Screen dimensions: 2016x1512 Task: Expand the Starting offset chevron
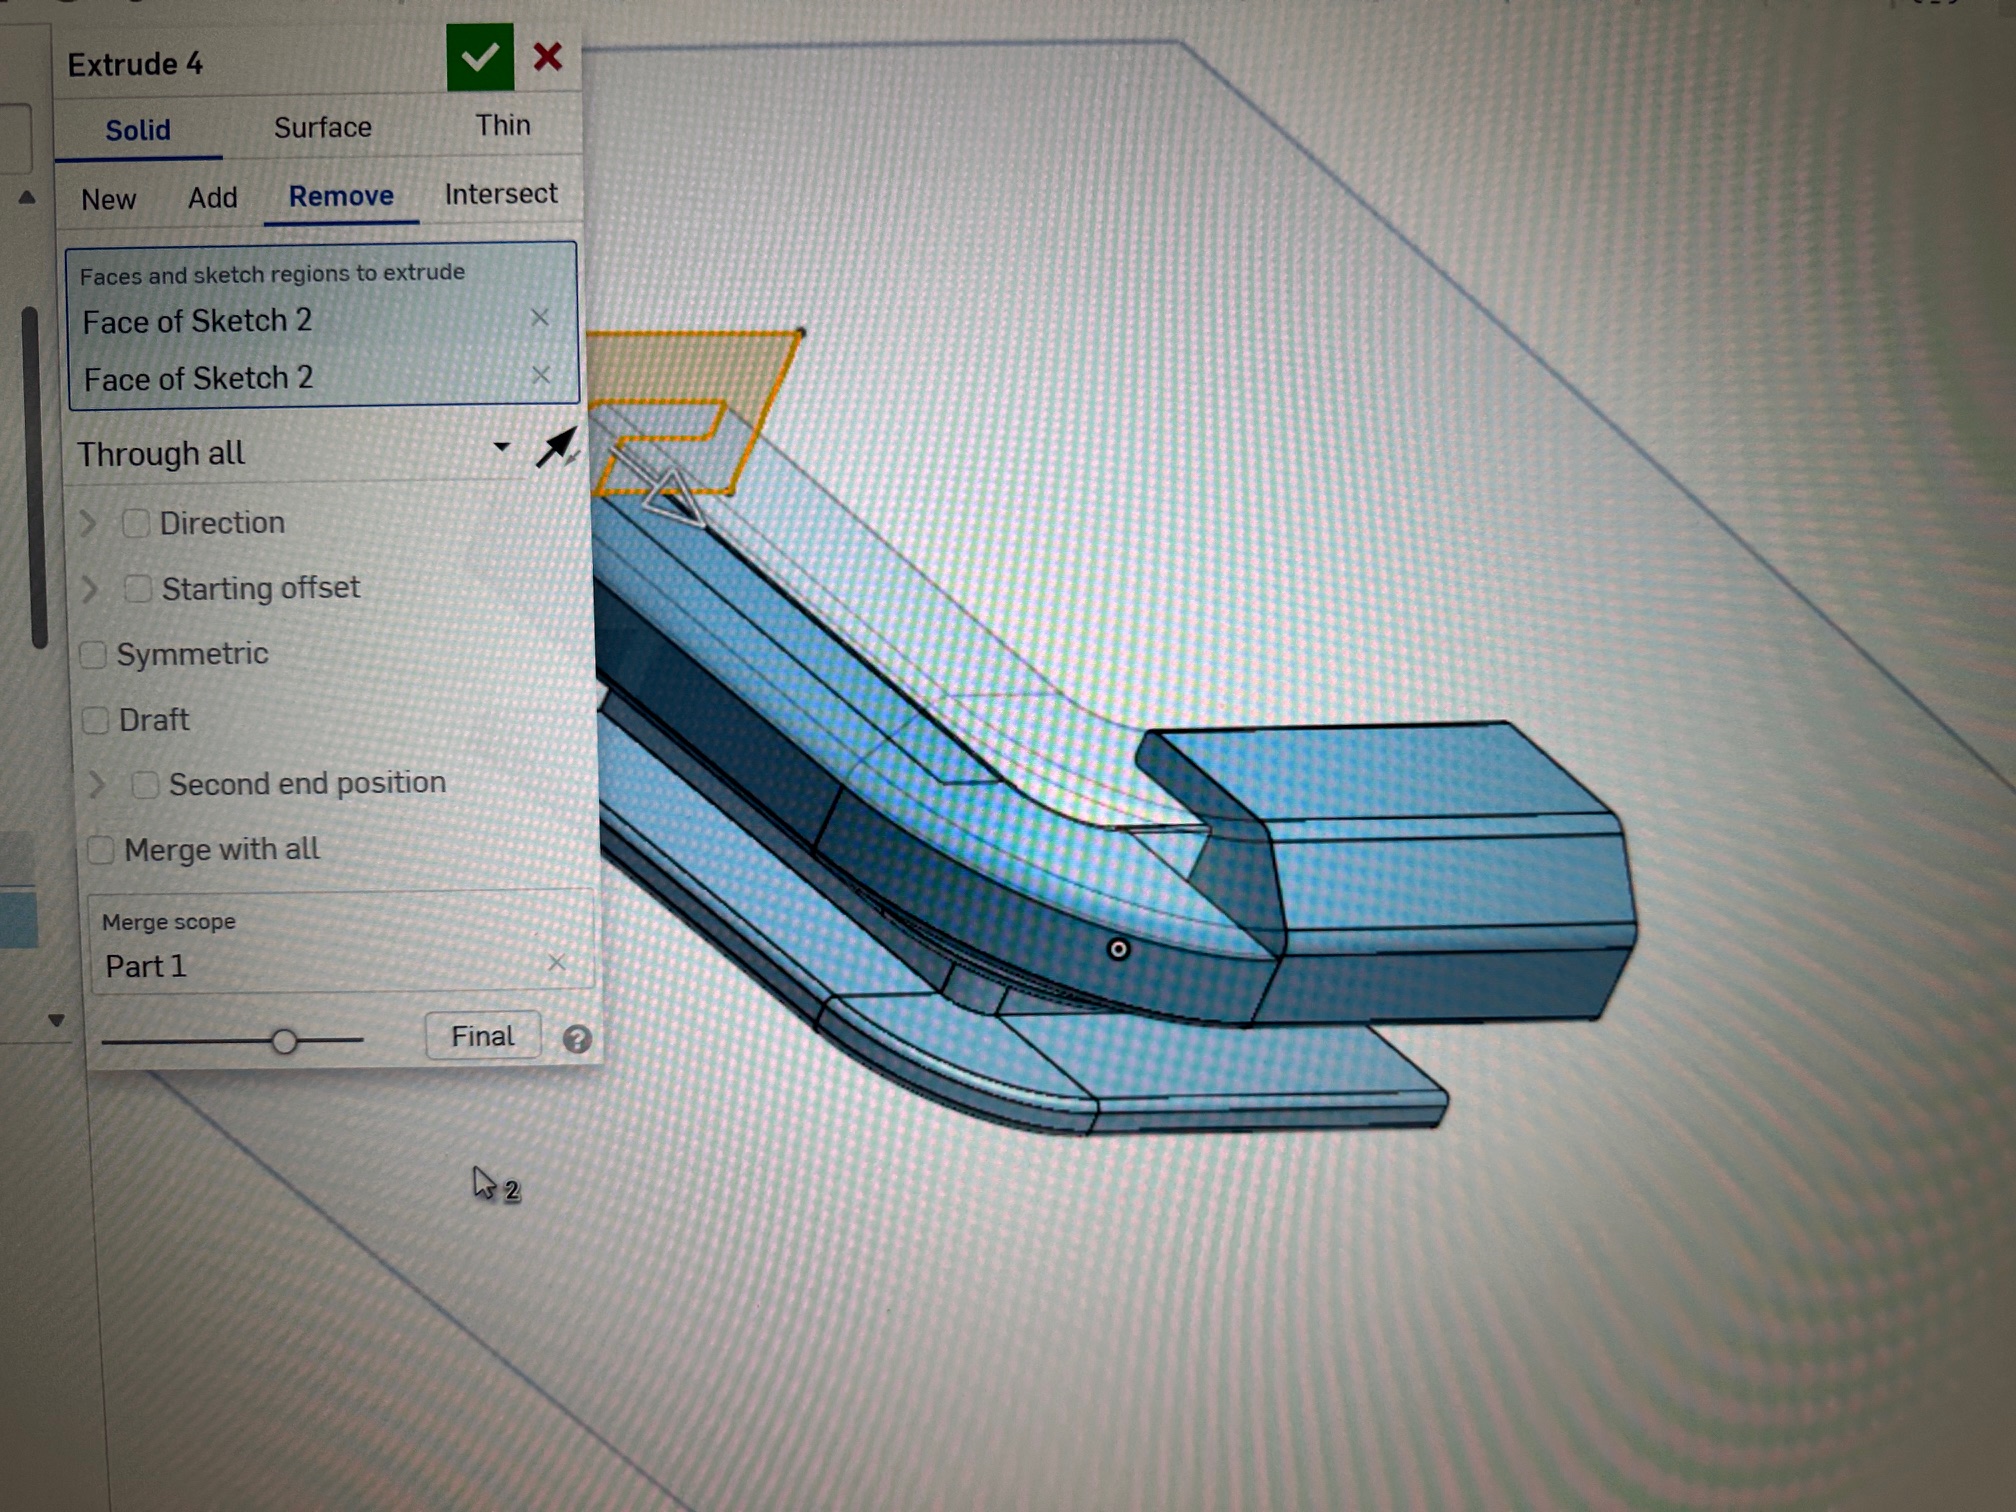click(90, 589)
